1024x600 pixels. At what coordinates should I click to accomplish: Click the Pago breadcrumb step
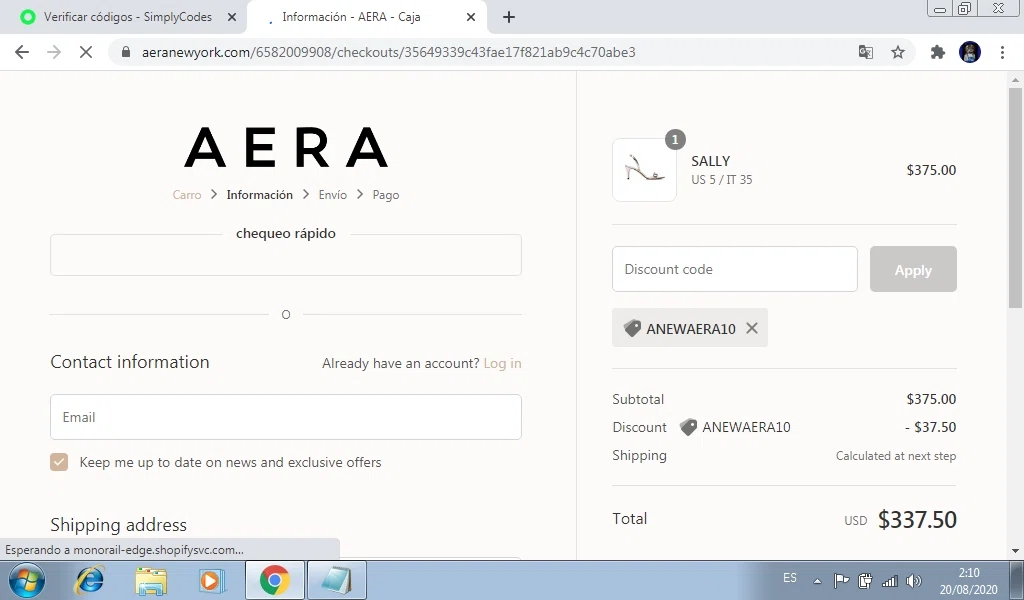(386, 195)
